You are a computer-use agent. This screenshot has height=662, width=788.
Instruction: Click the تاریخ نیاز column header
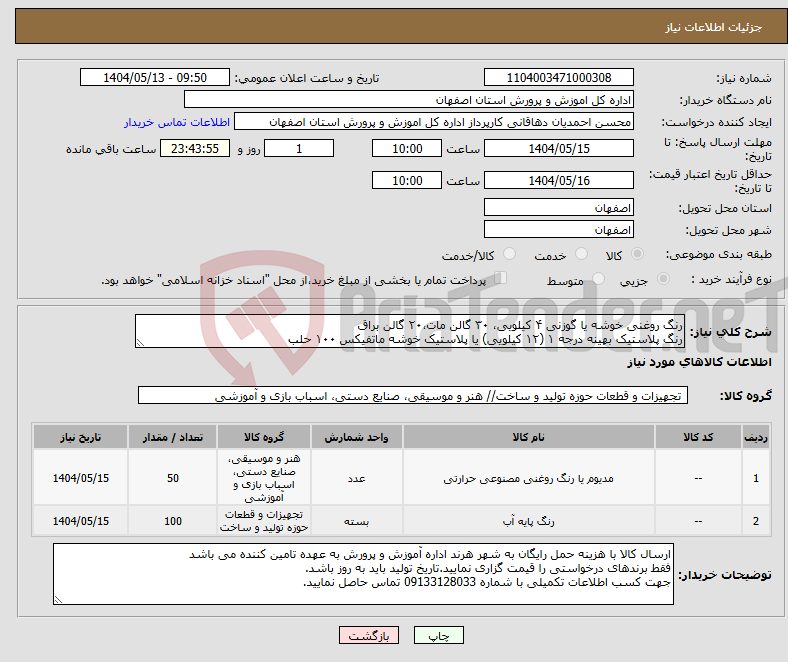[81, 437]
